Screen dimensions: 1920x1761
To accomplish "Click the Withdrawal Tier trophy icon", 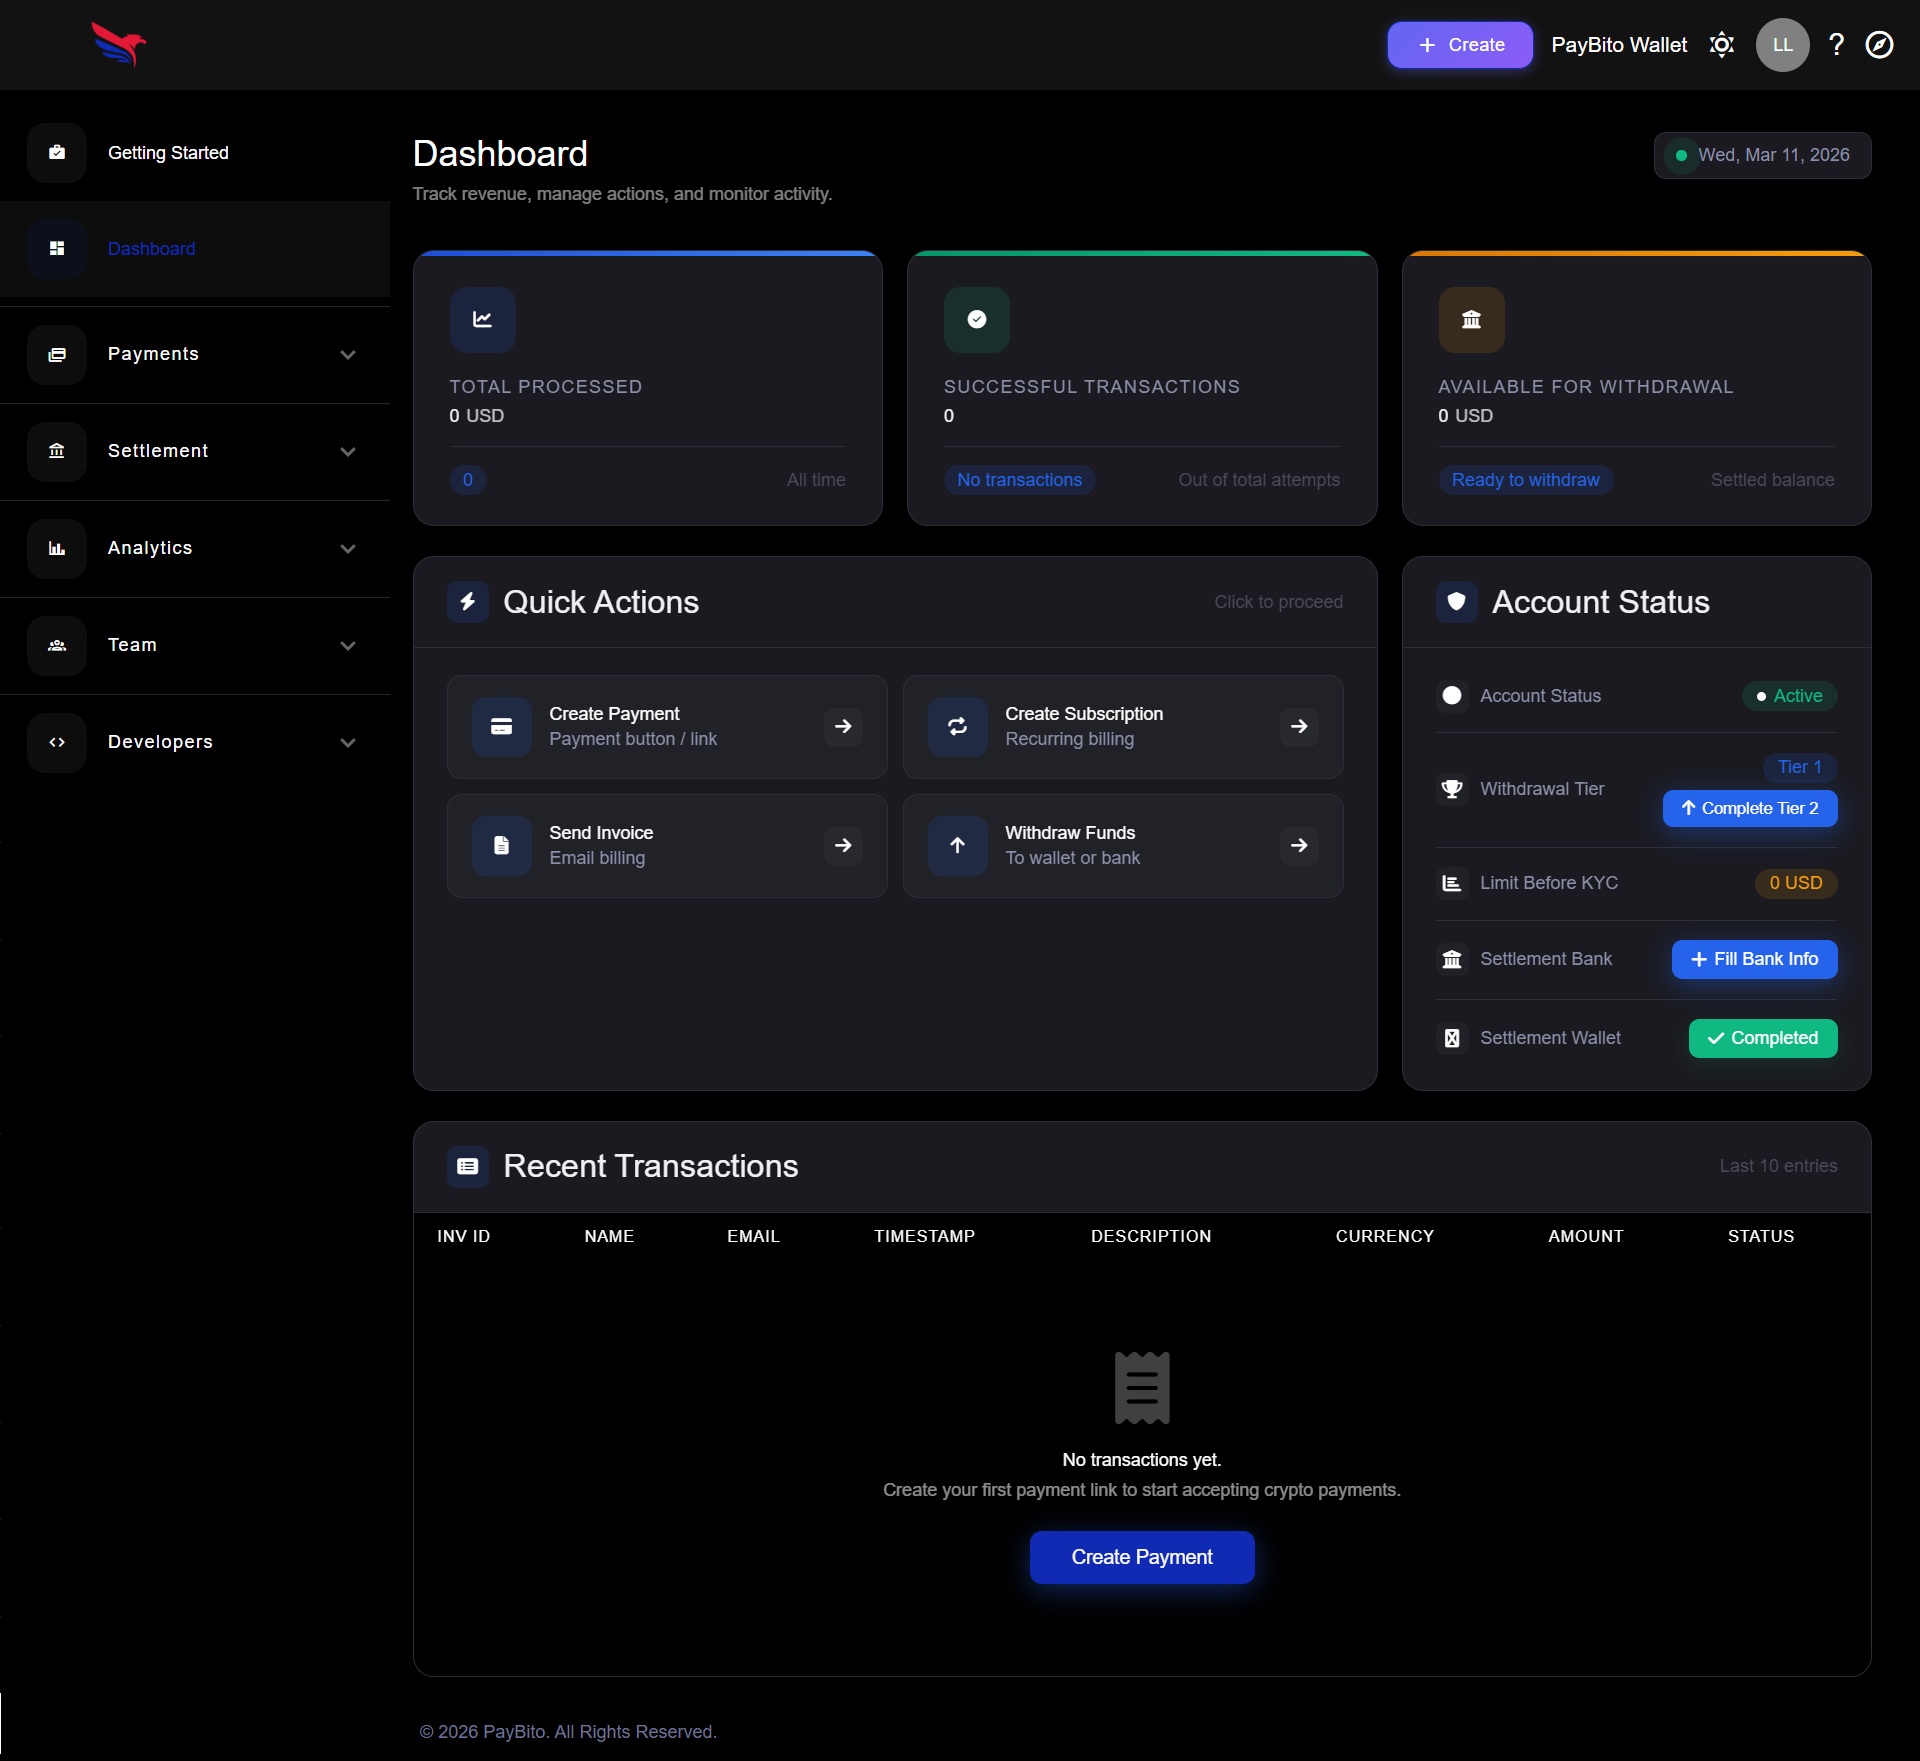I will tap(1452, 789).
